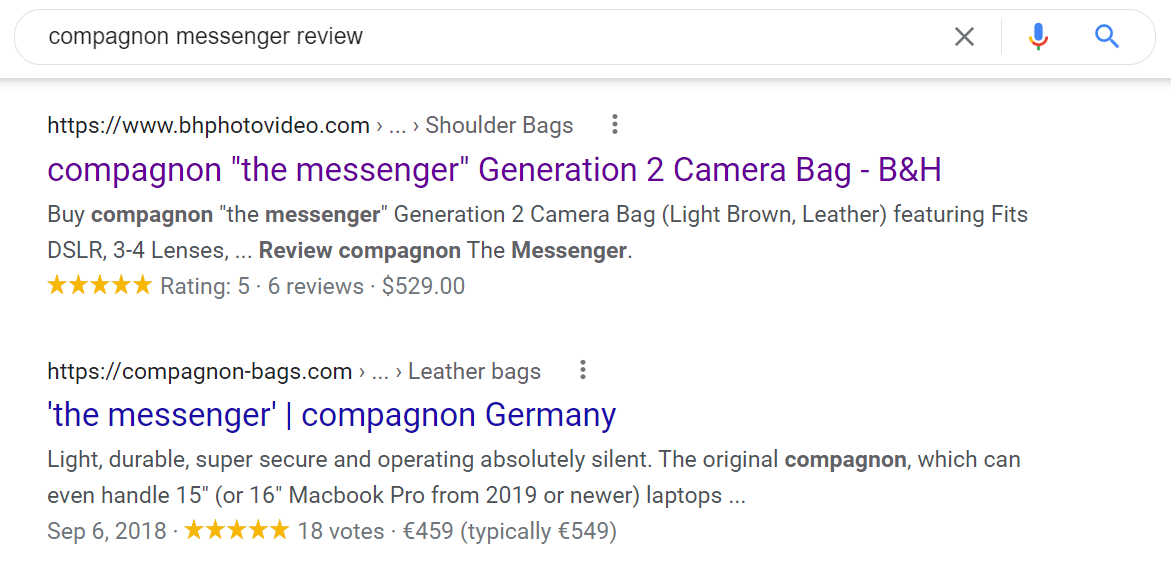Click the star rating on the compagnon Germany result
The height and width of the screenshot is (562, 1171).
tap(236, 531)
